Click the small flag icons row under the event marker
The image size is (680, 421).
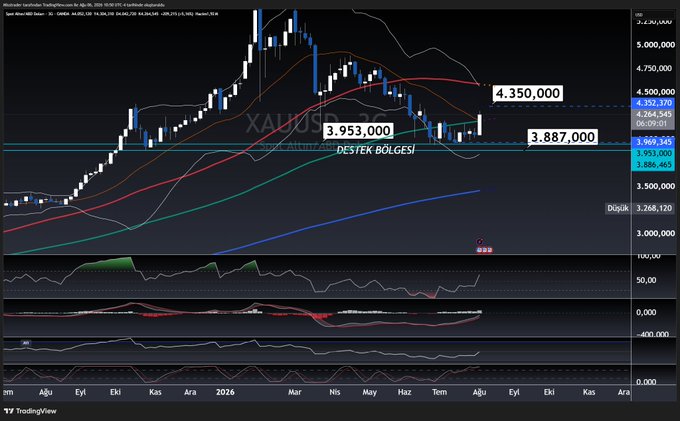pyautogui.click(x=484, y=250)
